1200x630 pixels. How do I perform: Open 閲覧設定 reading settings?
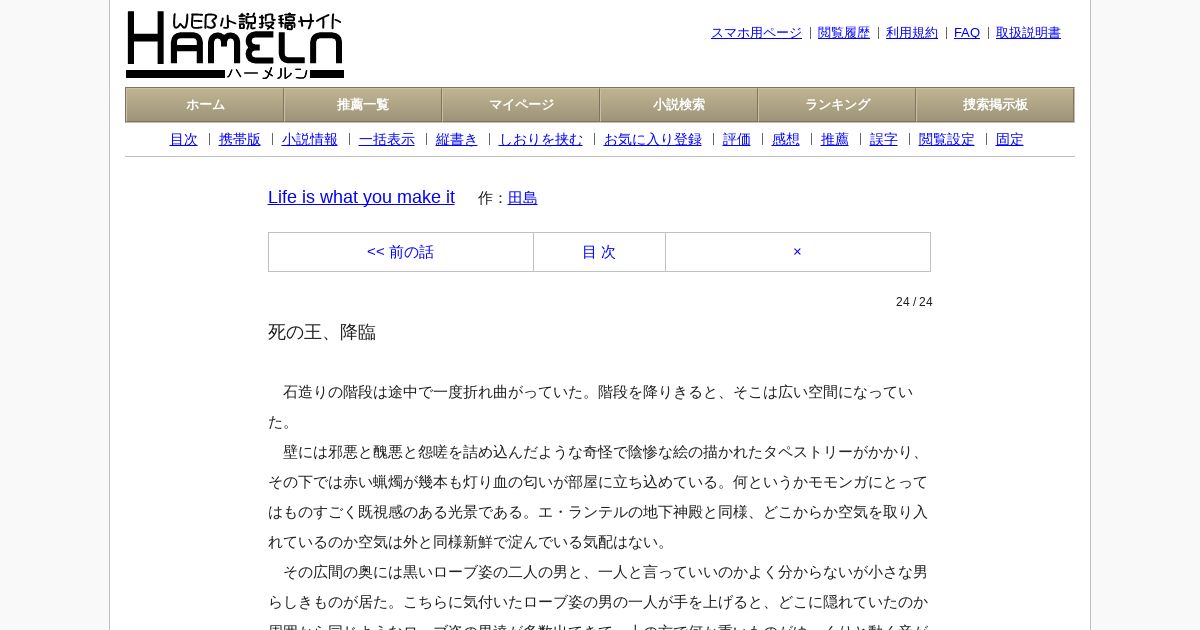[x=947, y=140]
